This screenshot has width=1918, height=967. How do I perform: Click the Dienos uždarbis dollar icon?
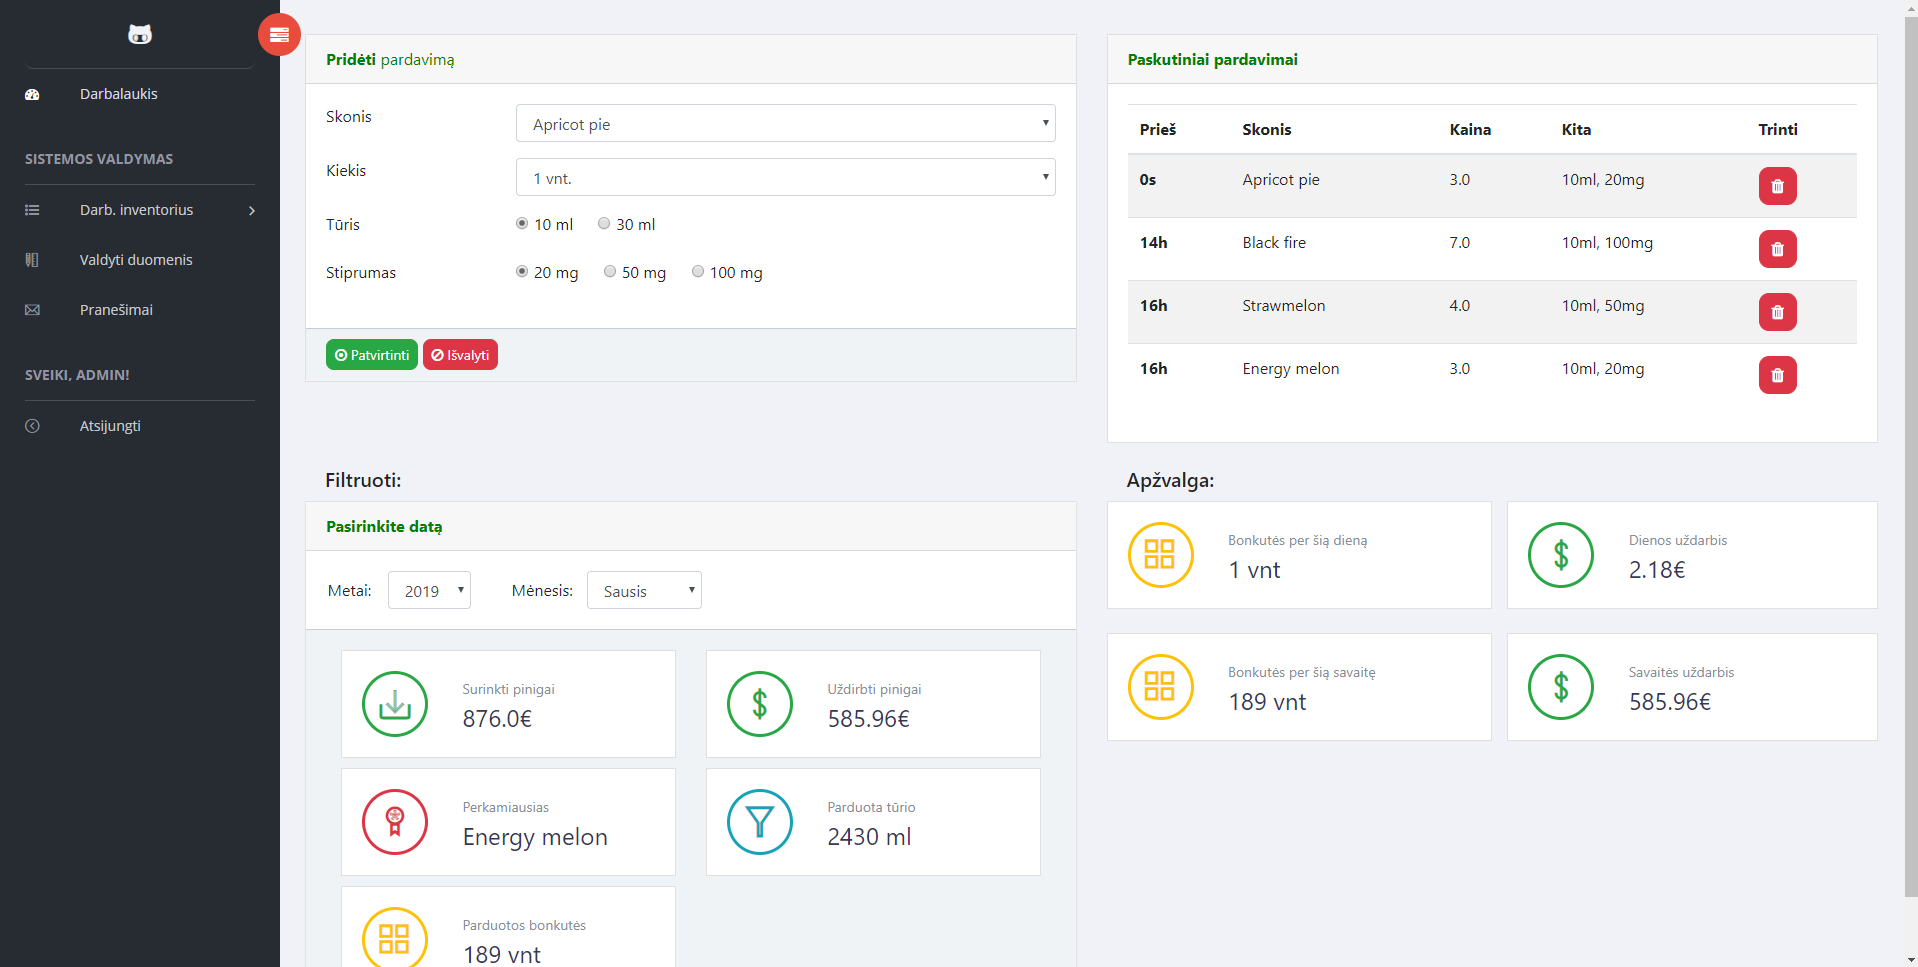point(1561,555)
